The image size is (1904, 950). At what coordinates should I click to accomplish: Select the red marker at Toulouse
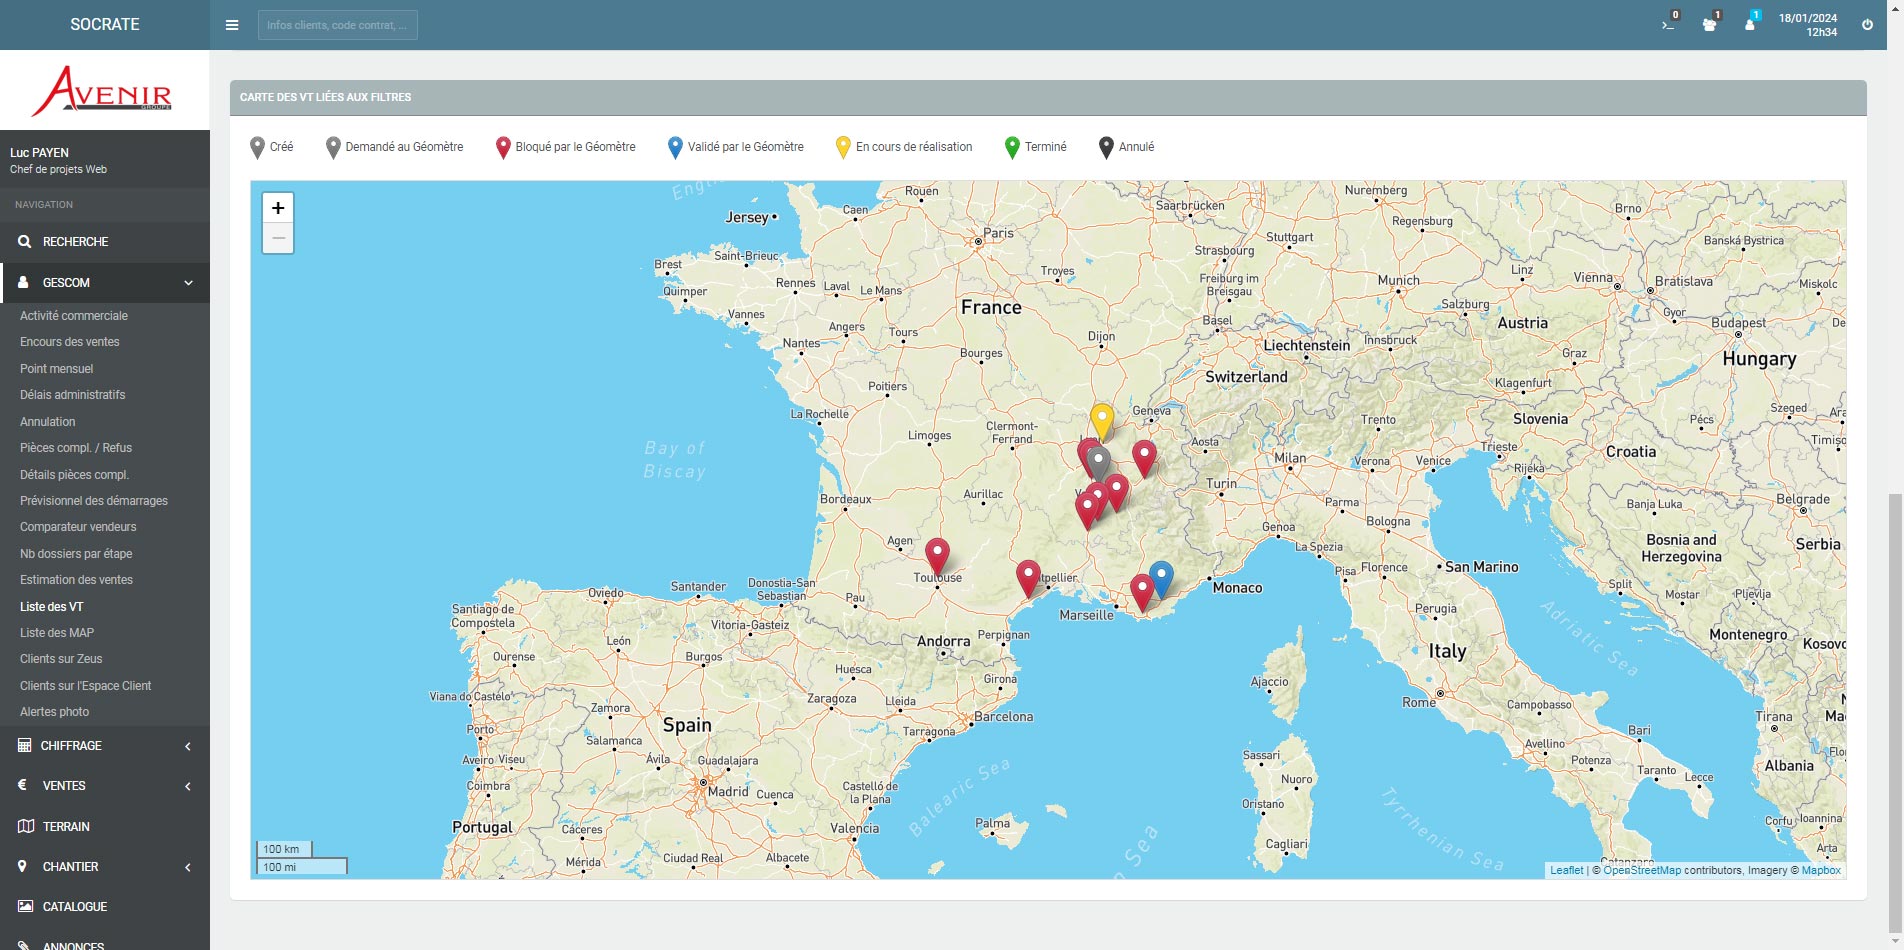[x=937, y=554]
